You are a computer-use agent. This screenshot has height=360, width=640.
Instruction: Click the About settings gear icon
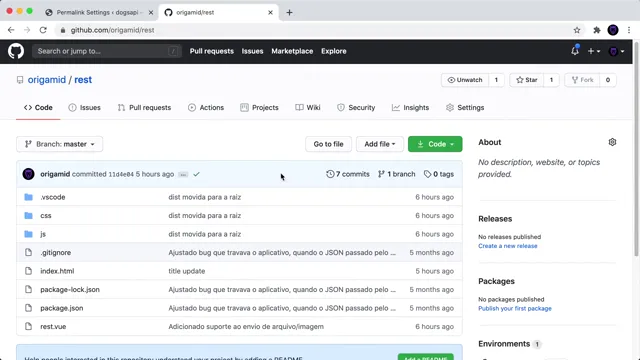tap(612, 142)
